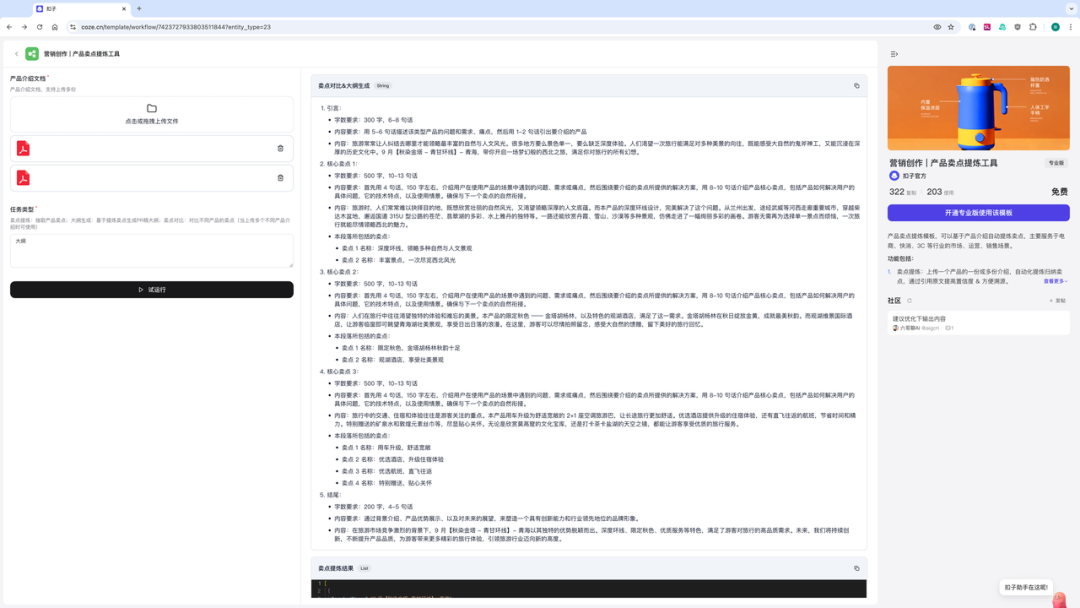Click 发帖 to post in community
The width and height of the screenshot is (1080, 608).
[x=1057, y=301]
